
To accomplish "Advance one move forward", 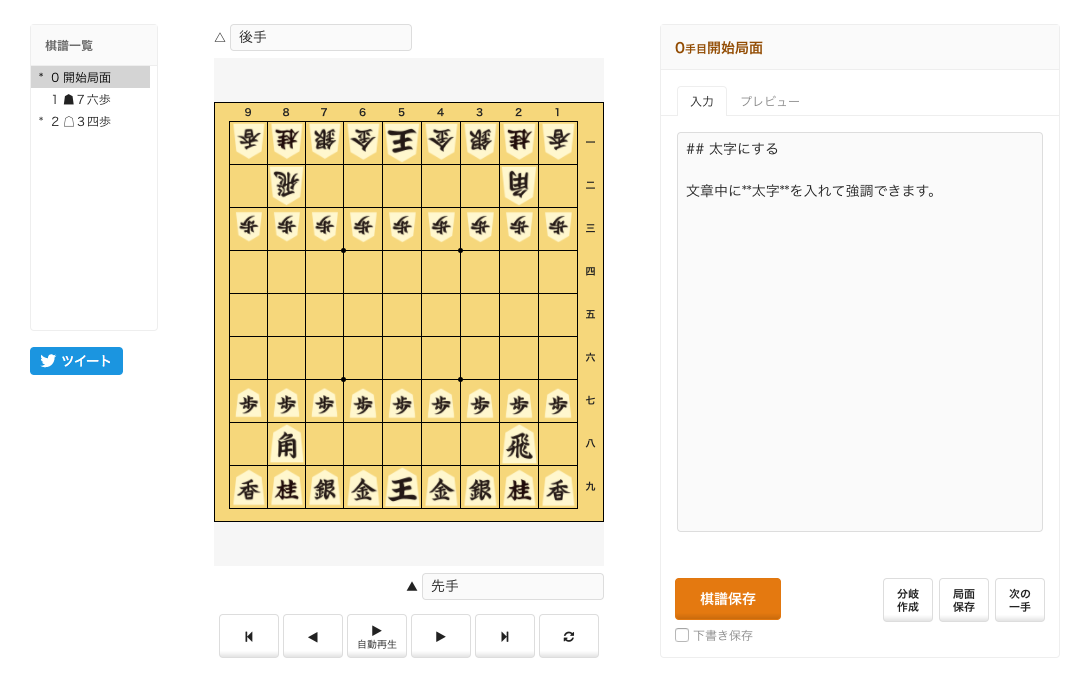I will pos(441,636).
